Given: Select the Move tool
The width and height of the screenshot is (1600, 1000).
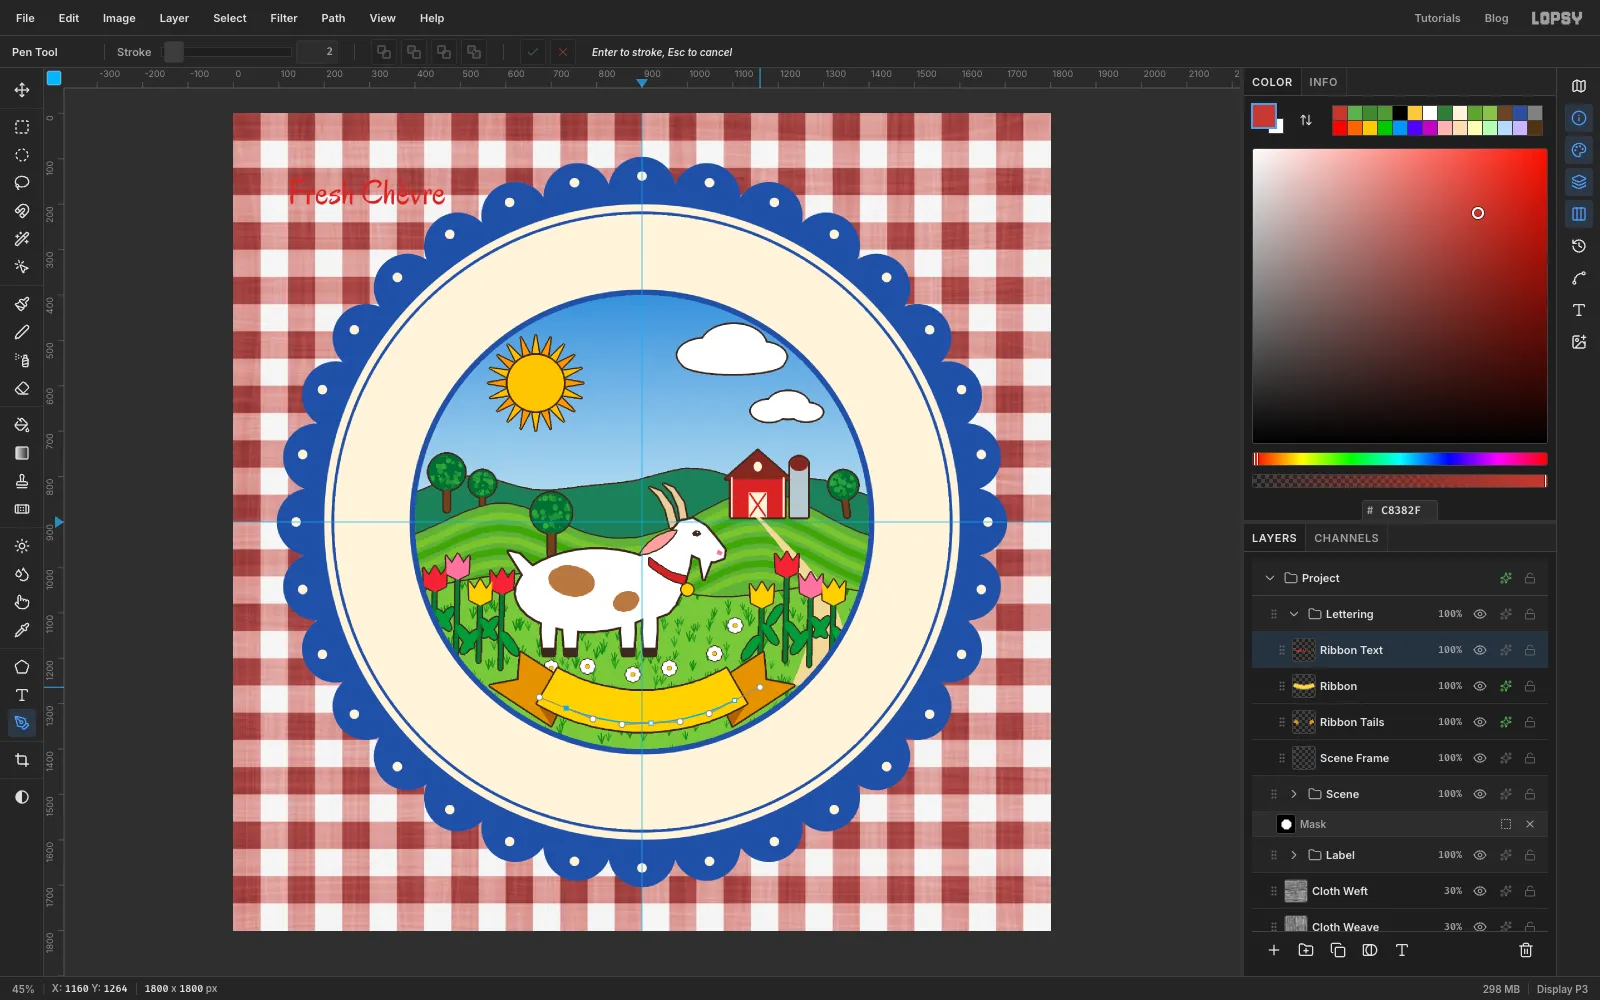Looking at the screenshot, I should 22,90.
